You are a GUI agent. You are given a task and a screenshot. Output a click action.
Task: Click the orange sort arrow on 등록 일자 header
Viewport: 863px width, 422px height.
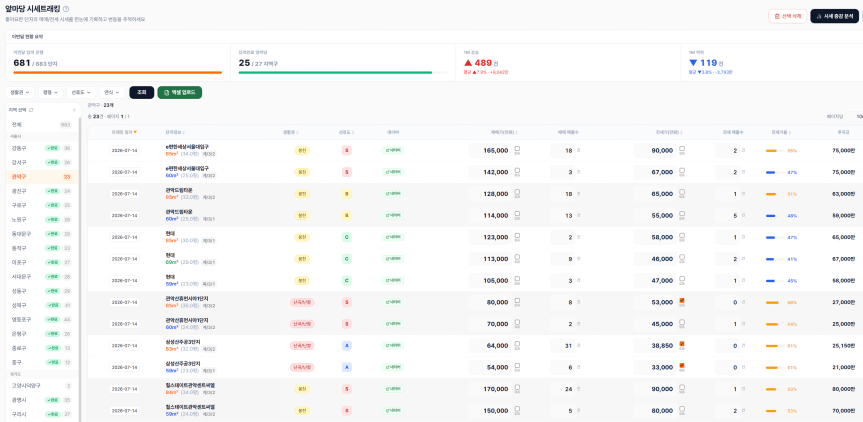pos(135,132)
